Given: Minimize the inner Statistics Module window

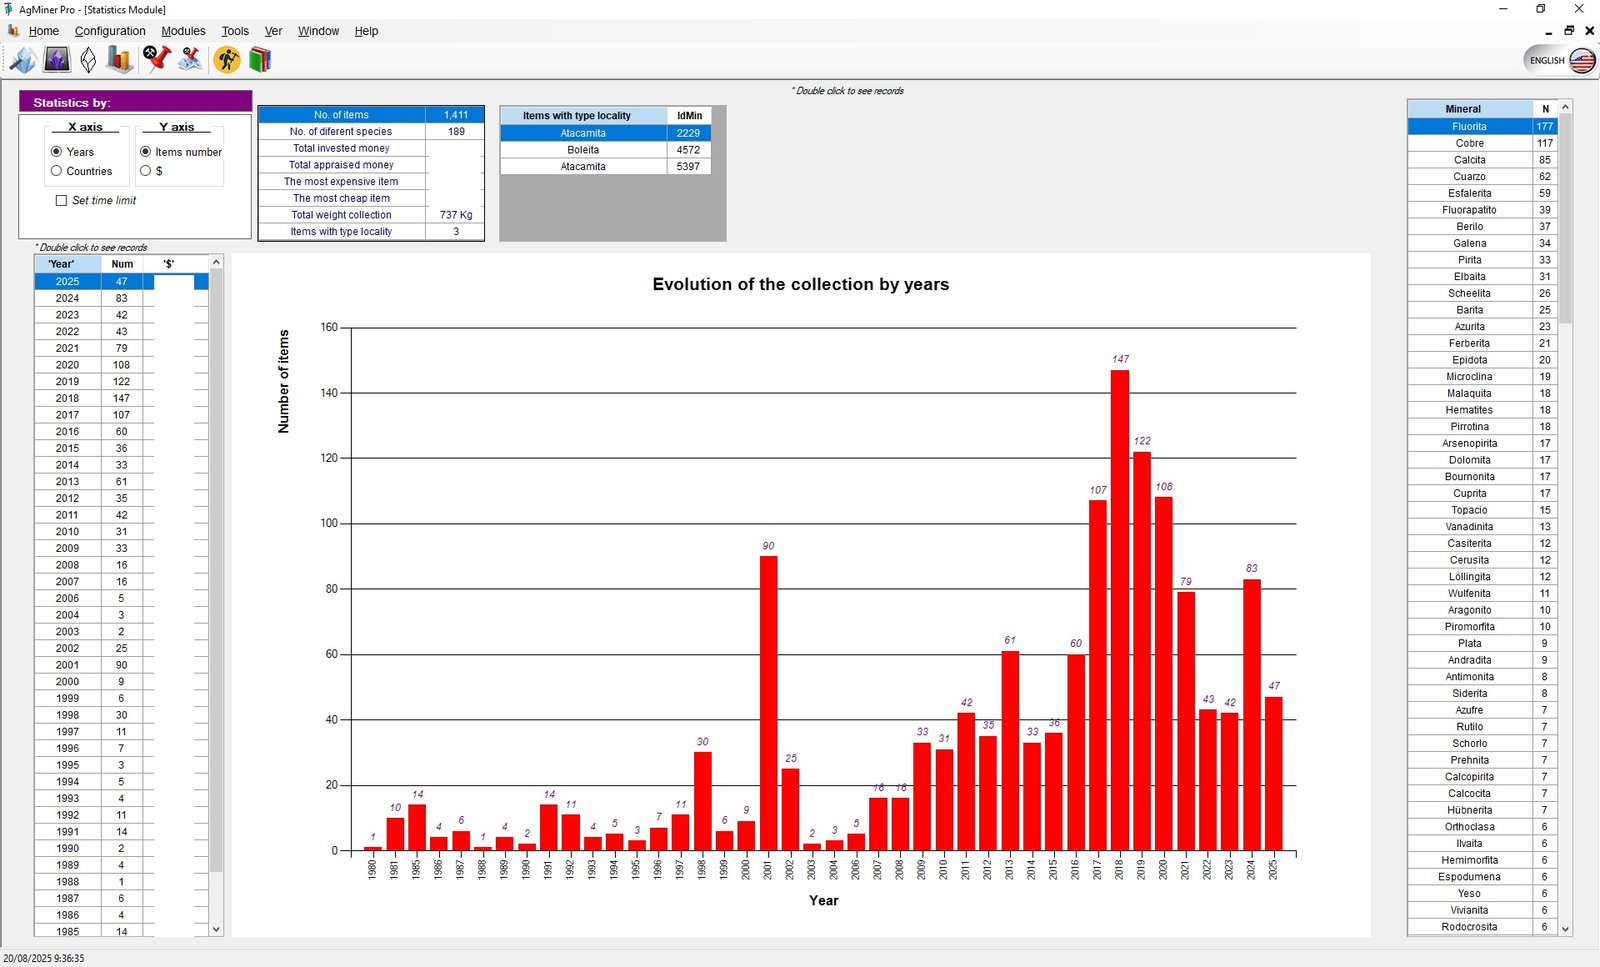Looking at the screenshot, I should 1549,31.
